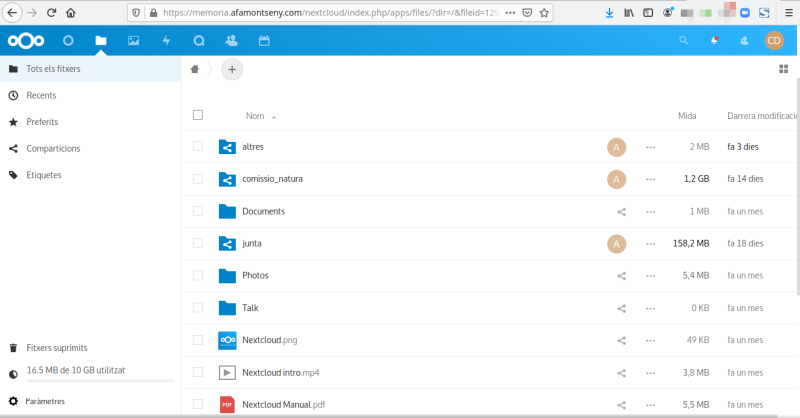Open the Talk app icon in header
800x418 pixels.
(x=199, y=41)
